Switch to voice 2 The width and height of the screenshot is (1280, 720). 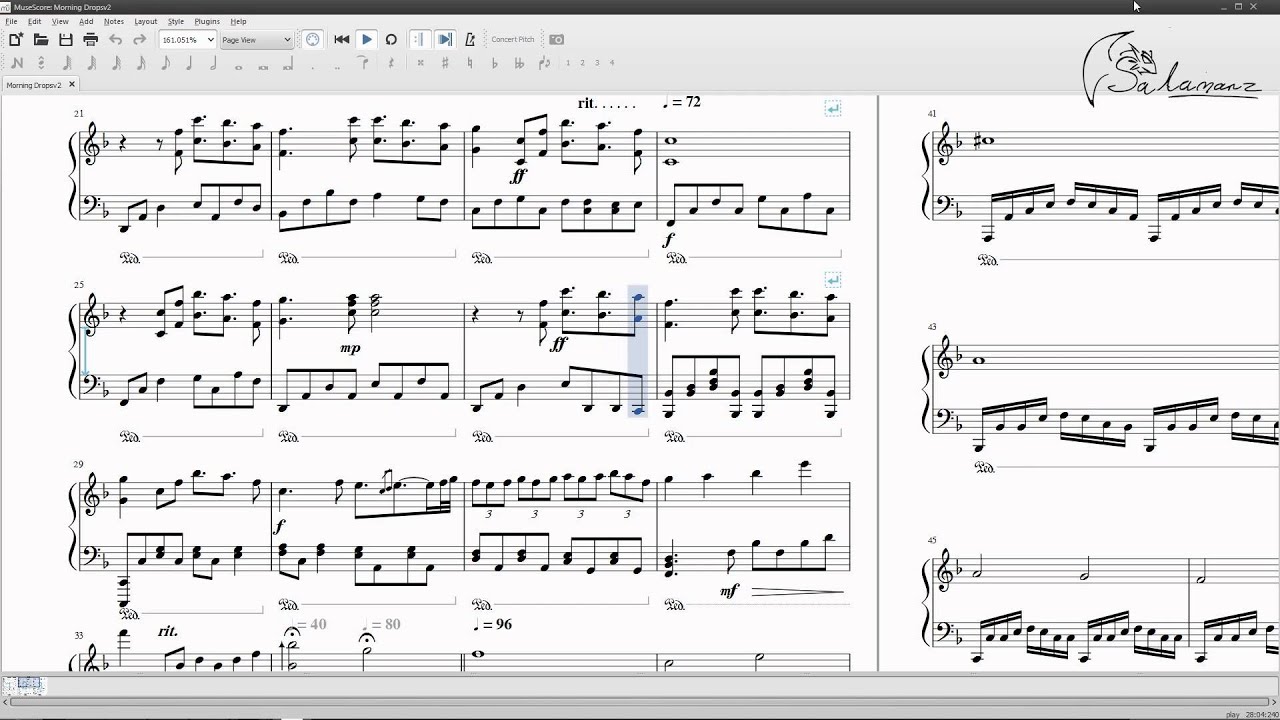point(583,63)
